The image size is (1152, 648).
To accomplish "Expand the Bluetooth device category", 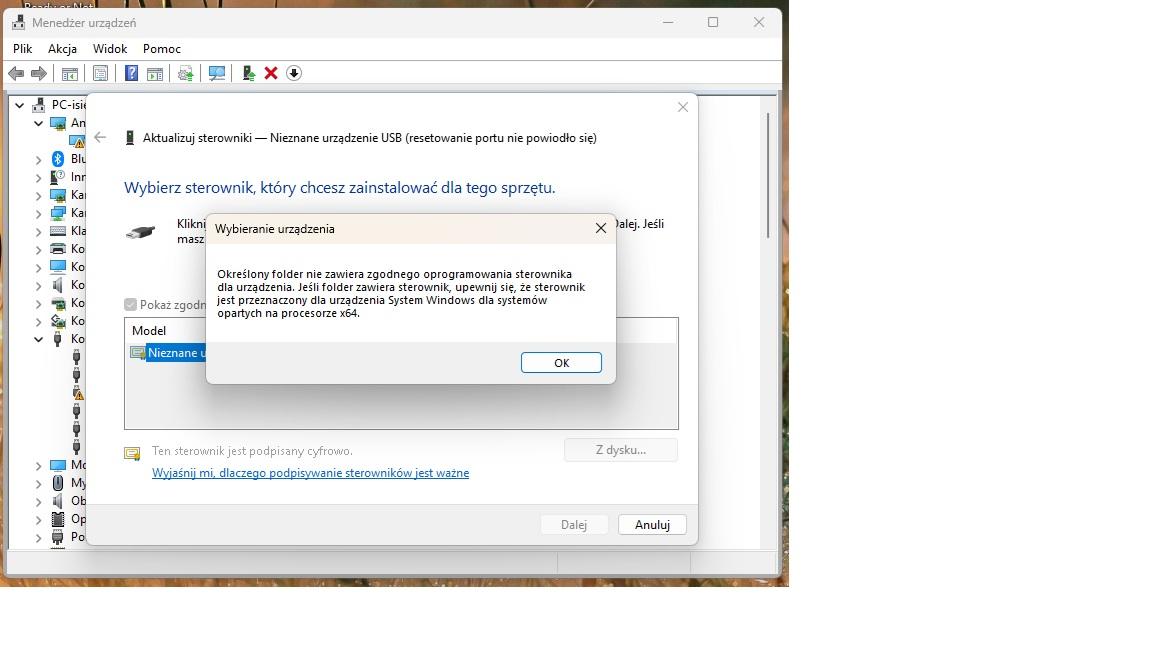I will pos(39,159).
